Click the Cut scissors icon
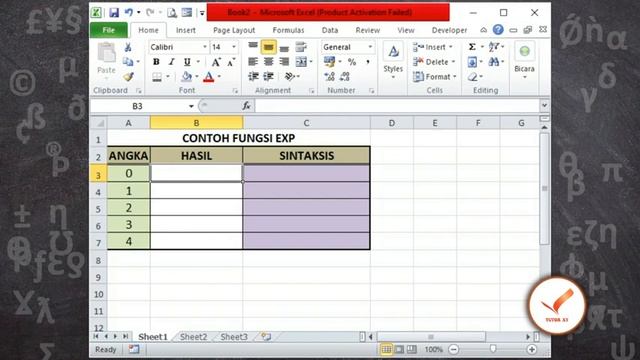Screen dimensions: 640x360 [x=128, y=47]
